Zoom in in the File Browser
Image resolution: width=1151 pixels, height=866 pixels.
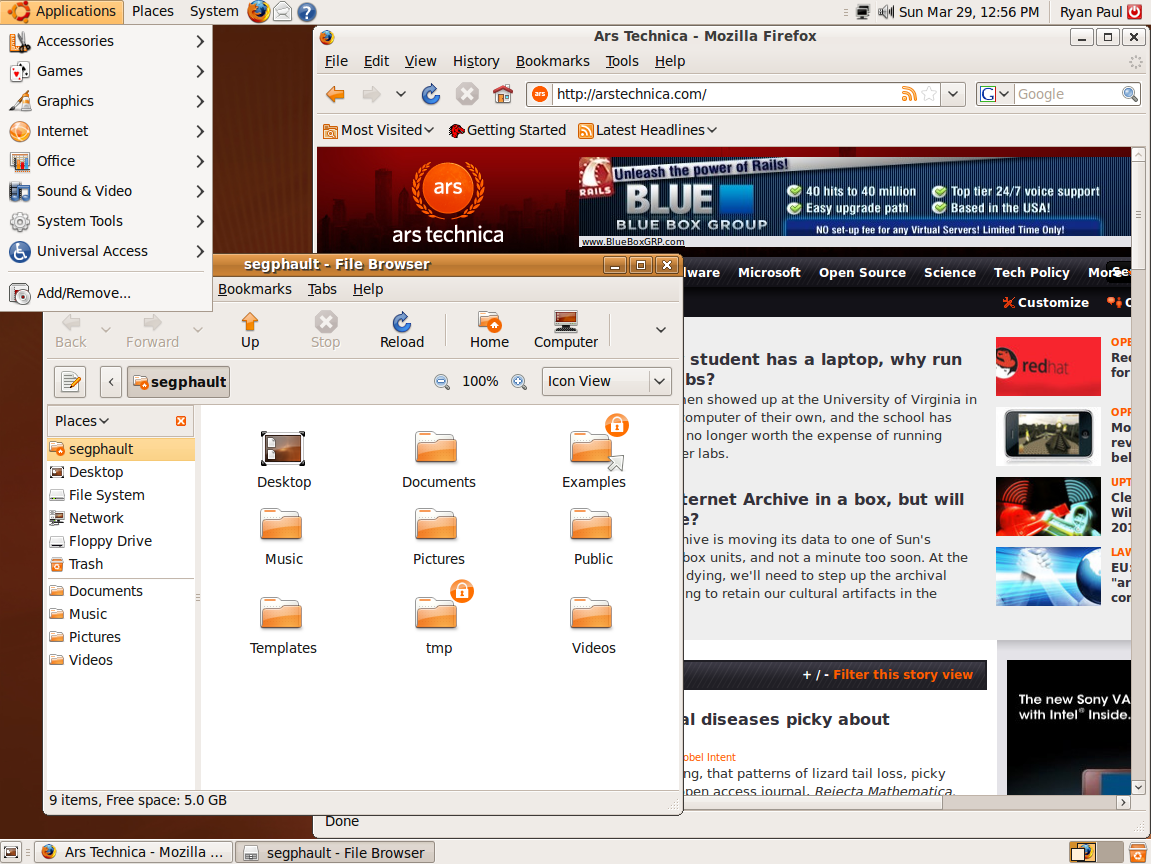[519, 382]
